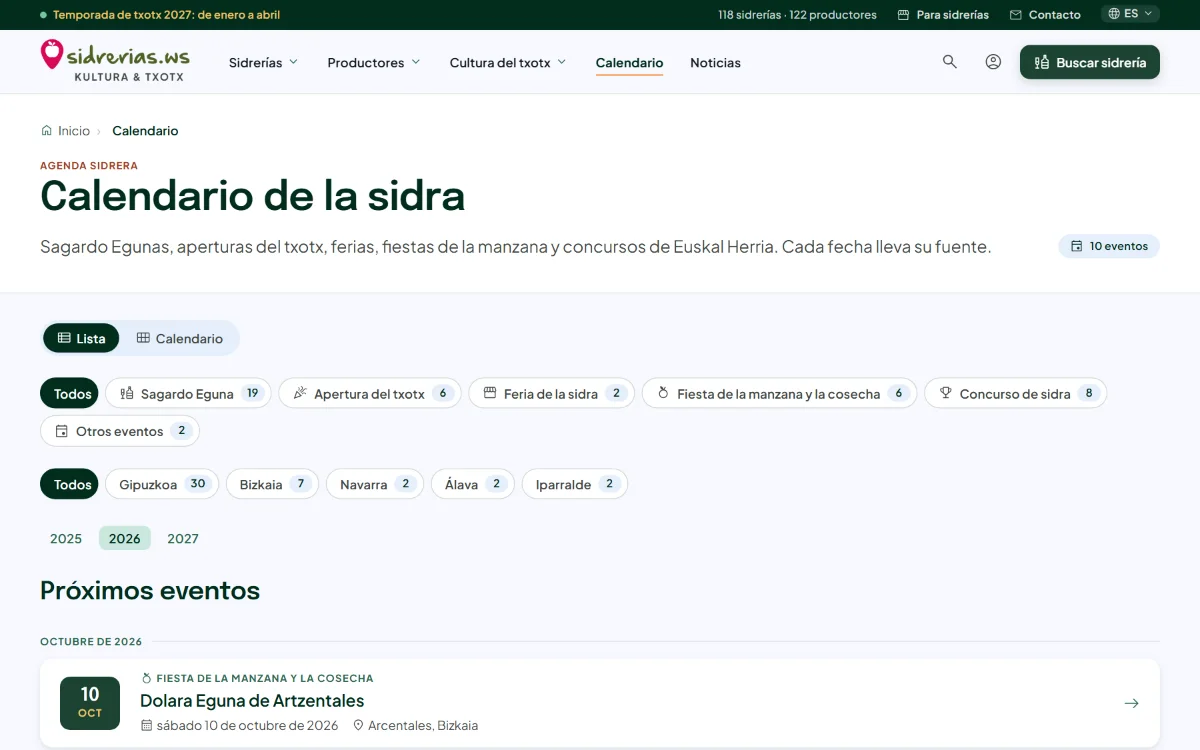Click the 10 eventos count badge
This screenshot has width=1200, height=750.
(1109, 246)
